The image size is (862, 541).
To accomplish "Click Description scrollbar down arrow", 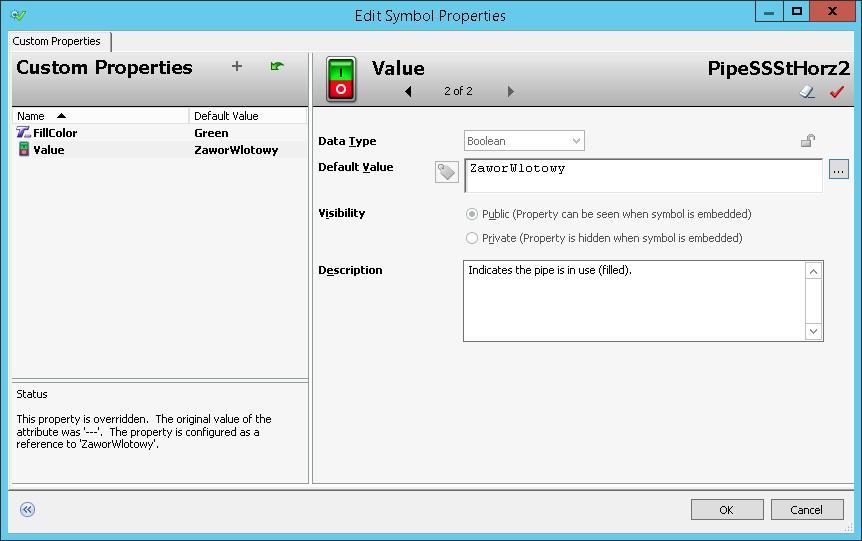I will click(x=814, y=331).
